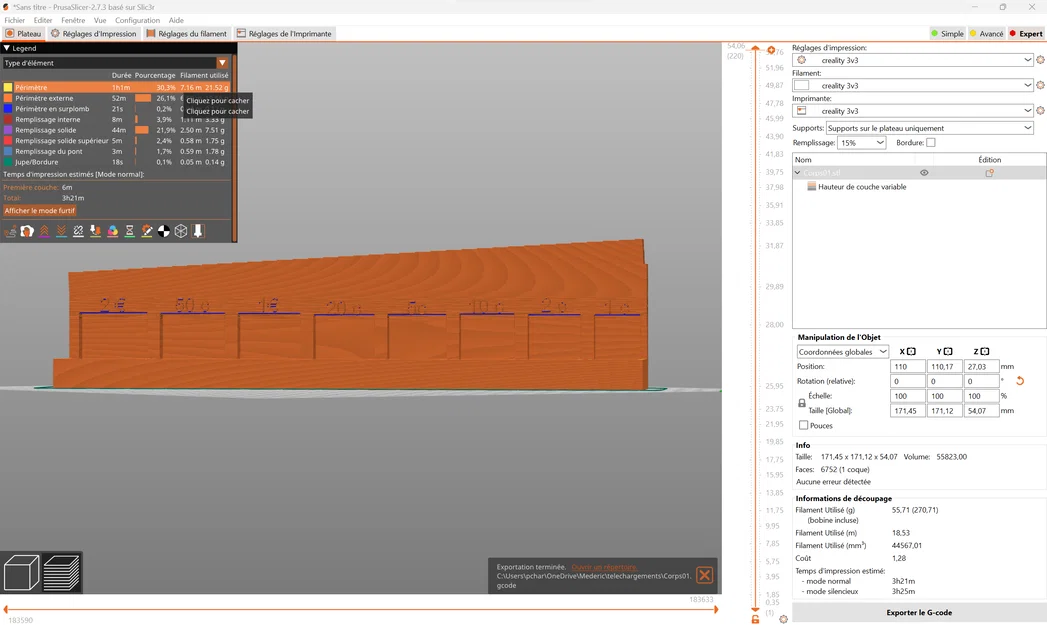
Task: Reset rotation with orange arrow icon
Action: point(1020,381)
